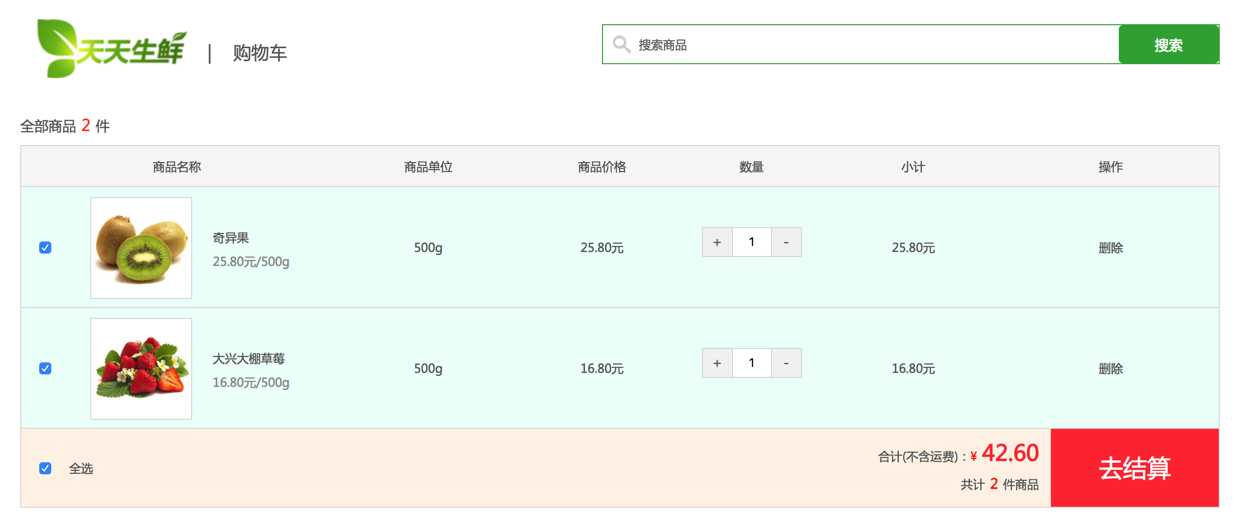Increase 大兴大棚草莓 quantity with plus button

(x=717, y=362)
